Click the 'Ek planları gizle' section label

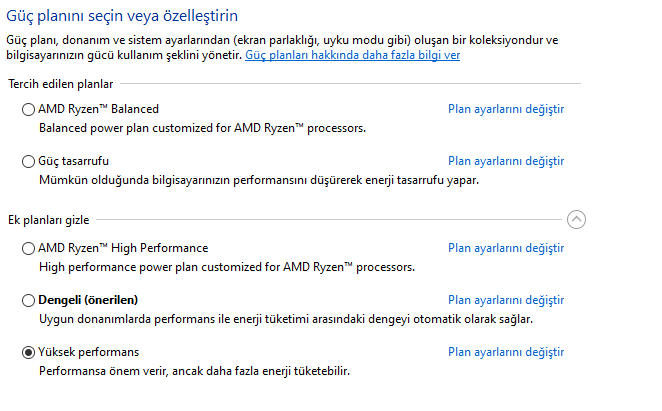tap(49, 219)
